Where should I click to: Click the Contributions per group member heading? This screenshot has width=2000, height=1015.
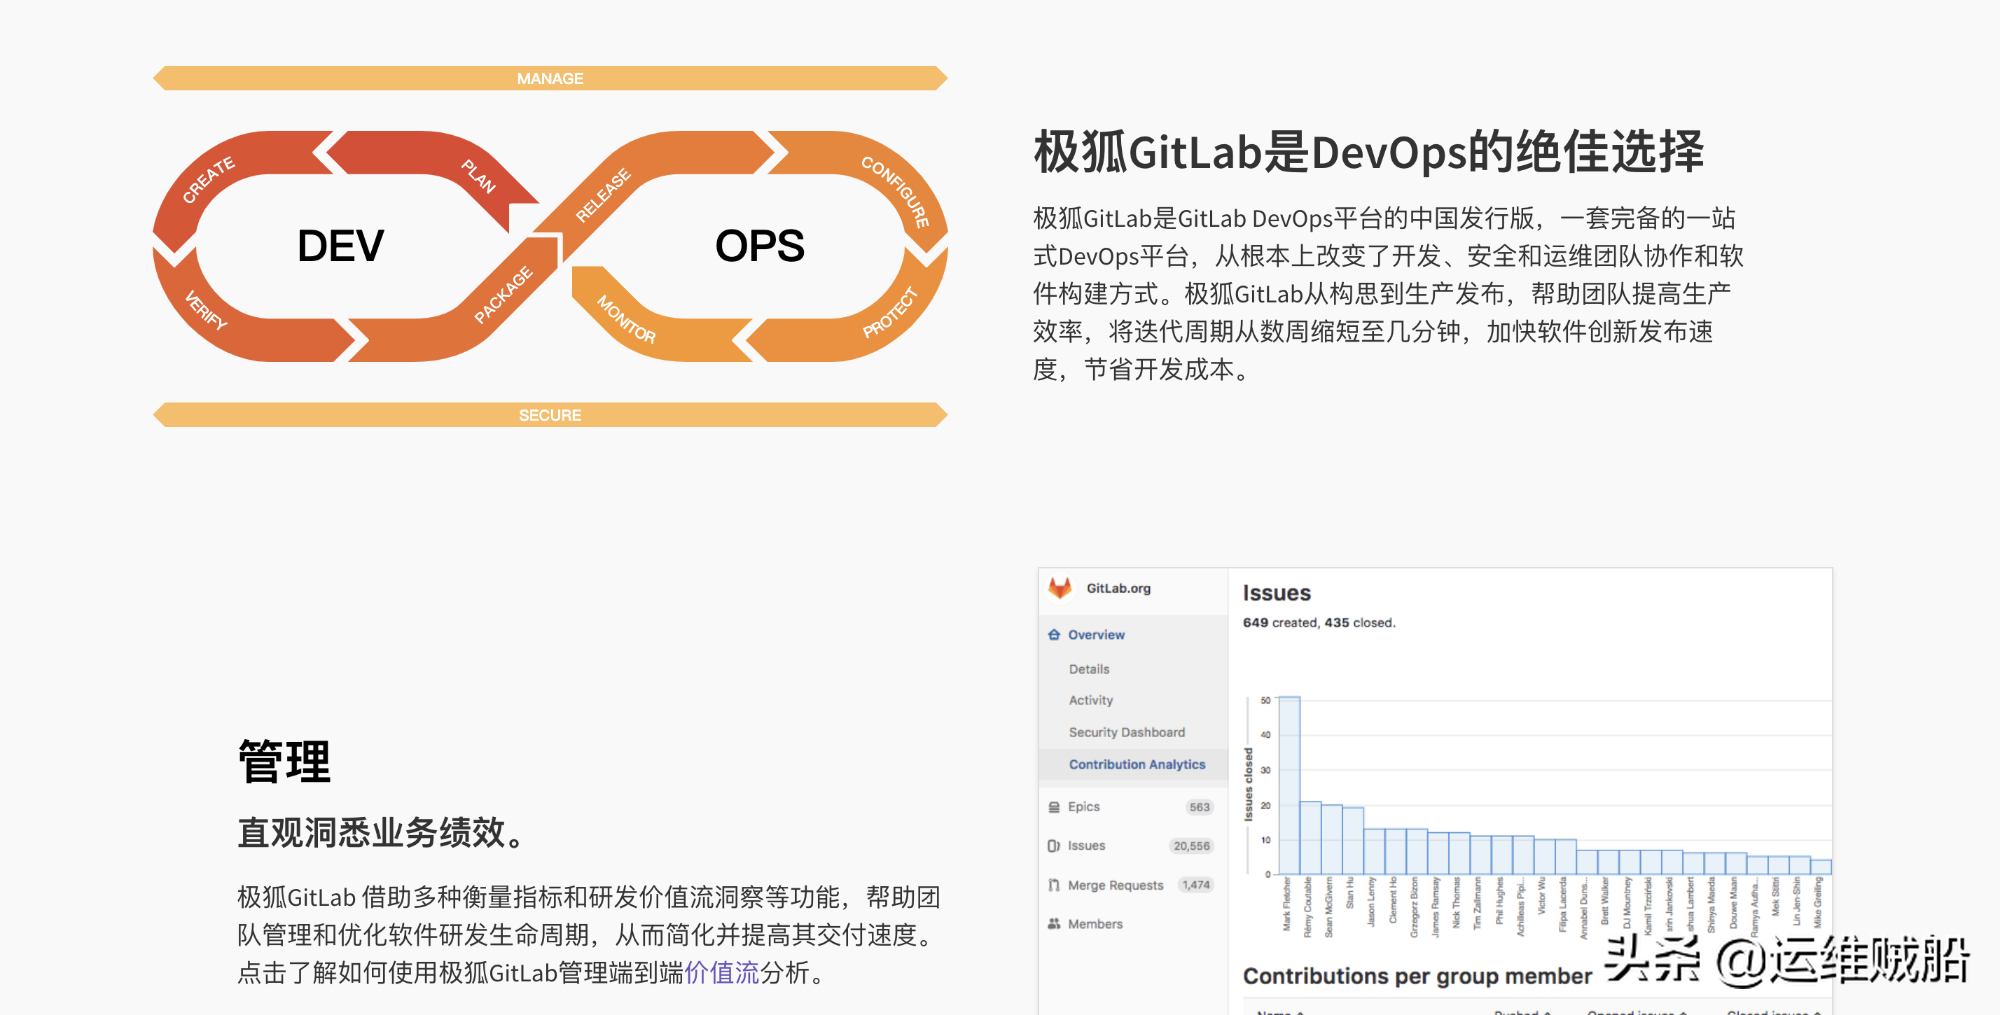coord(1417,976)
